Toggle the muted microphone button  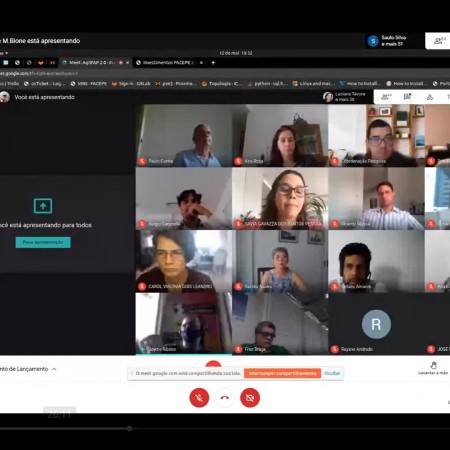point(199,397)
